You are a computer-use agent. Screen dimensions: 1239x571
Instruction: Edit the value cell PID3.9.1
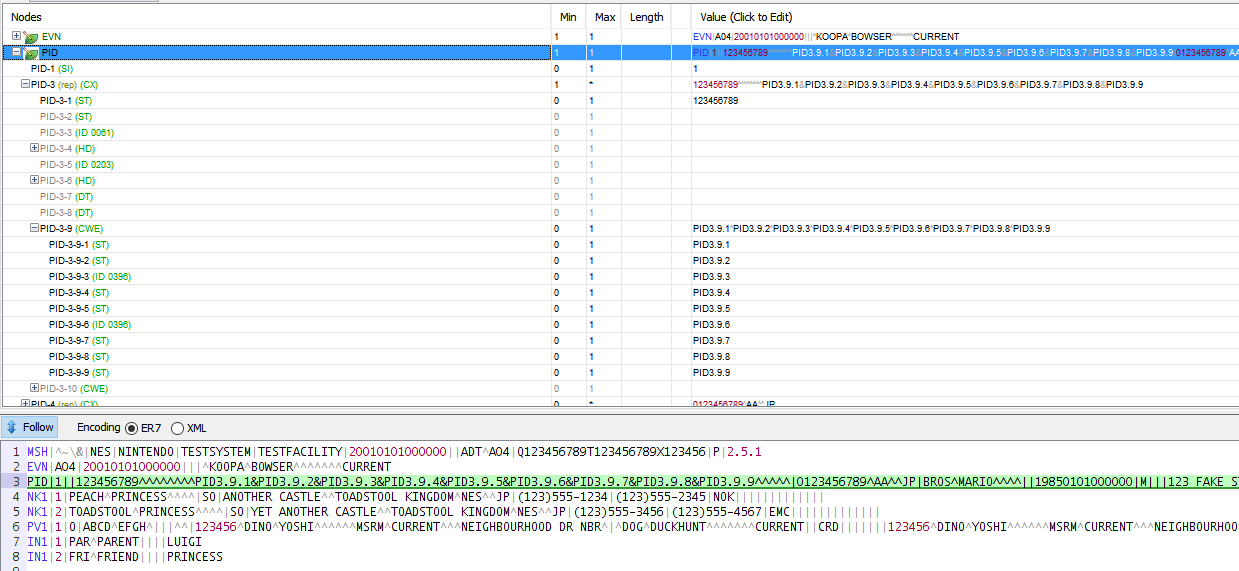[x=965, y=245]
